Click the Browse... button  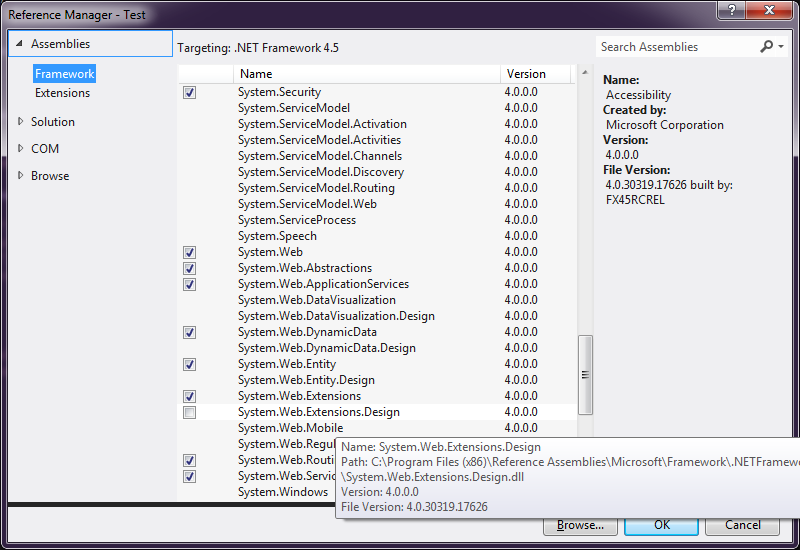[580, 526]
